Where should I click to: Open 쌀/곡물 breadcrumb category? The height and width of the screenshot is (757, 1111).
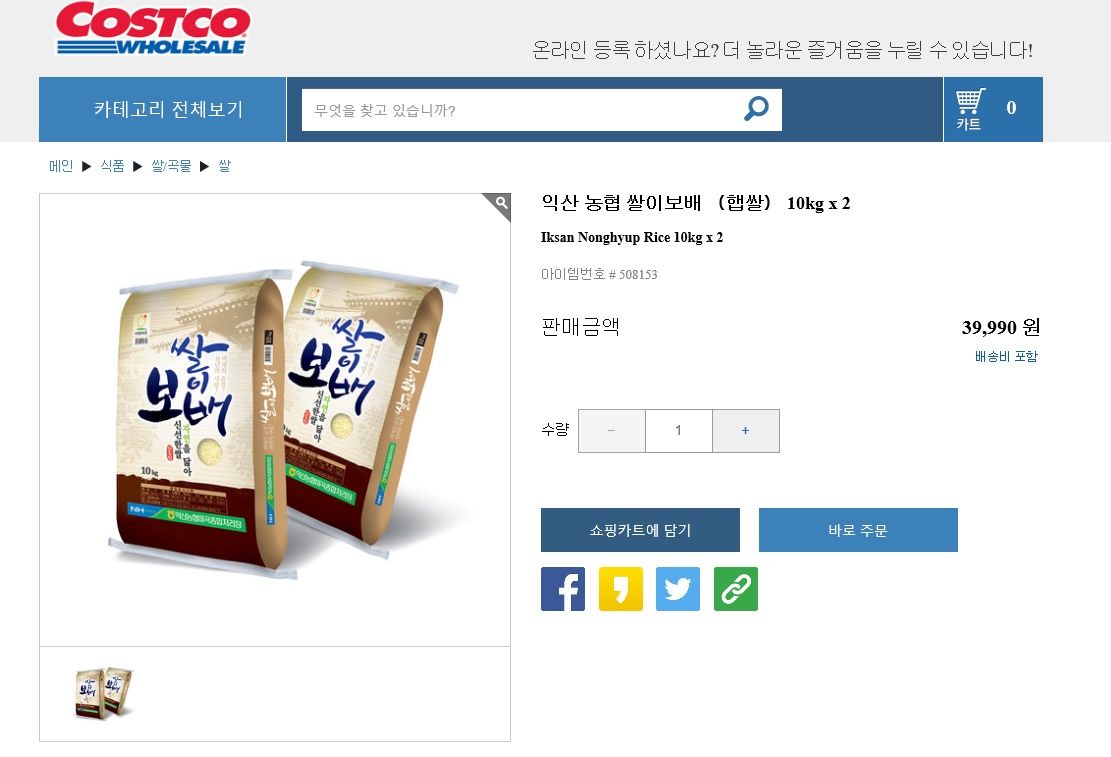[171, 166]
